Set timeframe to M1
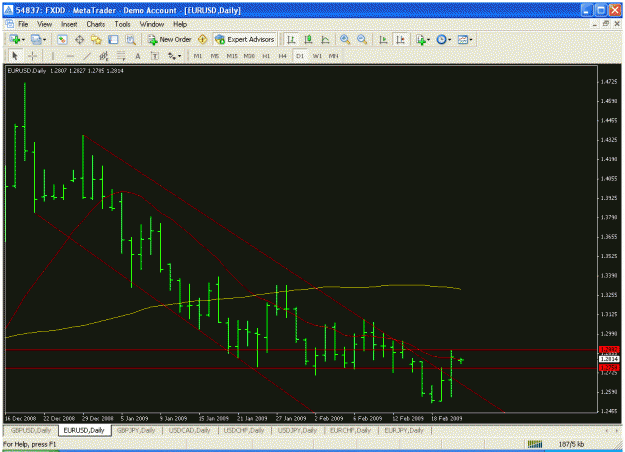The height and width of the screenshot is (452, 625). pyautogui.click(x=198, y=56)
